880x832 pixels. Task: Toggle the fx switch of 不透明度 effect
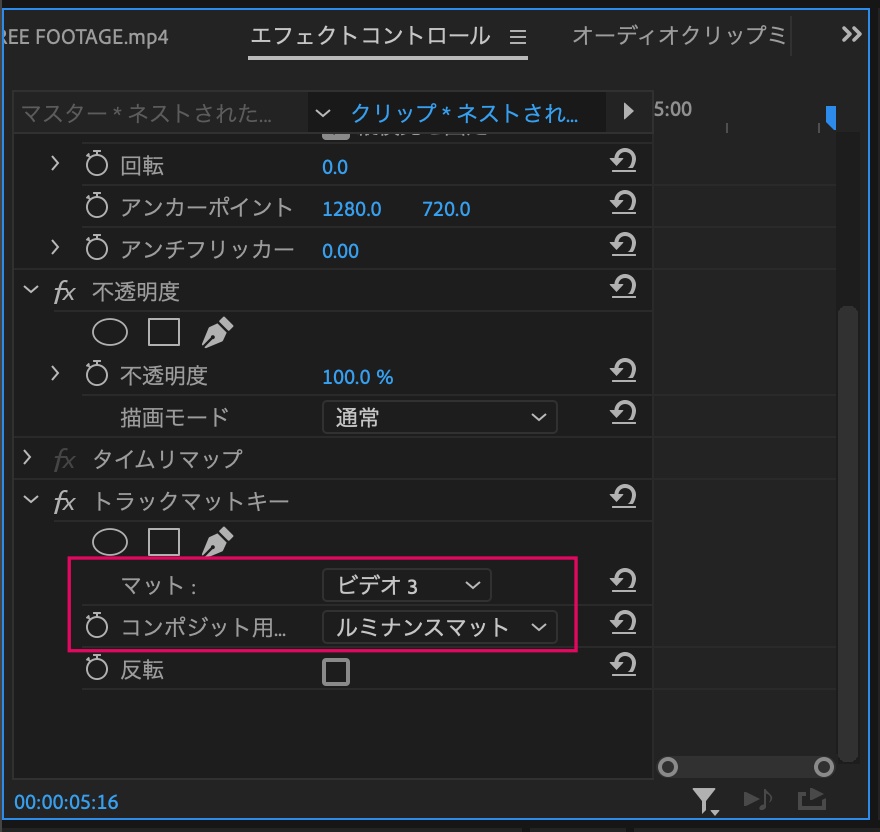click(65, 292)
